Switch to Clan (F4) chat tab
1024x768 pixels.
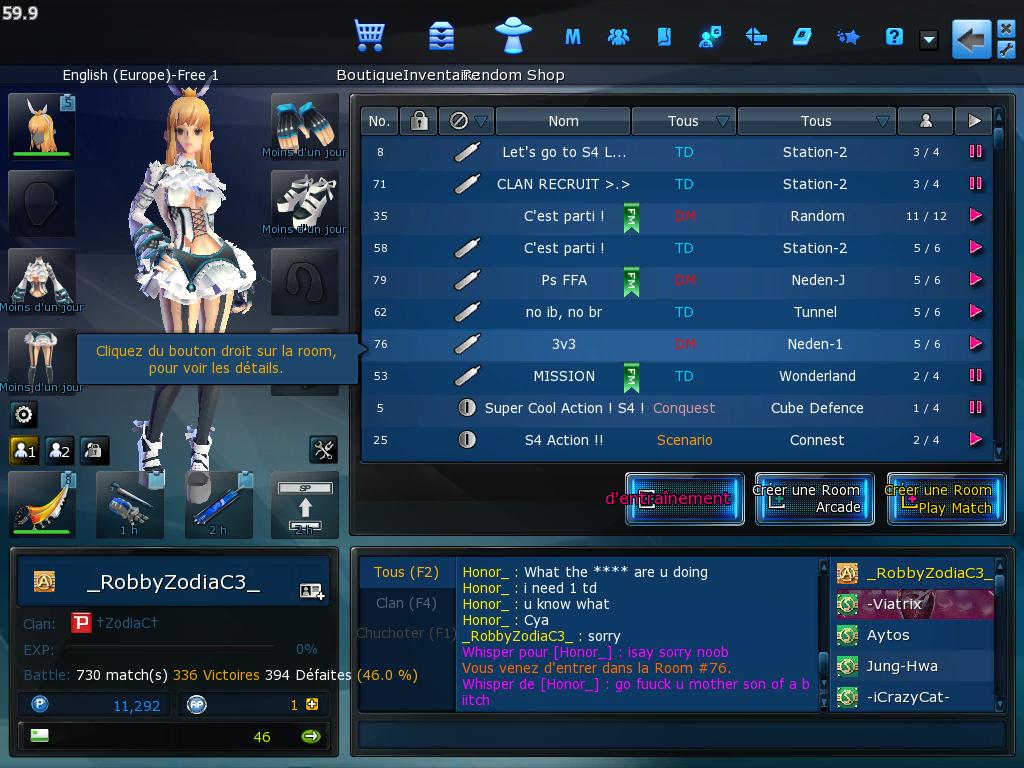(x=406, y=603)
